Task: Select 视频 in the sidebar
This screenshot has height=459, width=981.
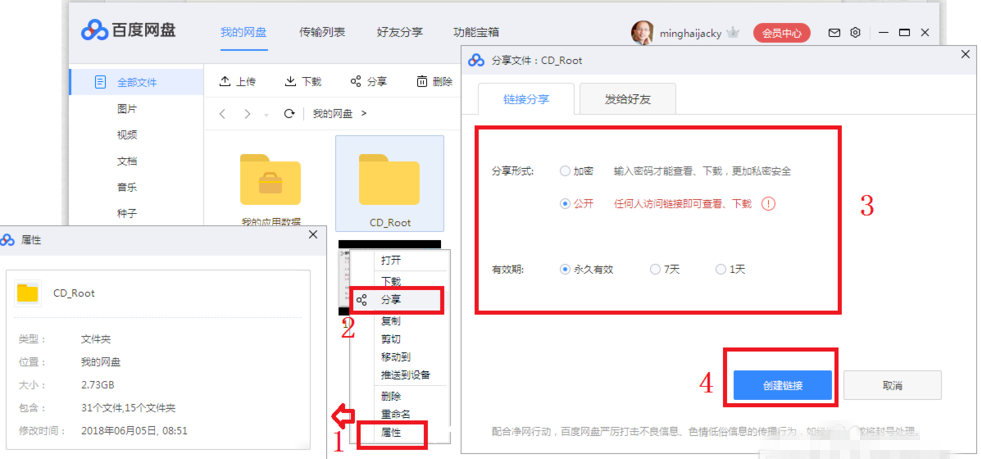Action: tap(127, 134)
